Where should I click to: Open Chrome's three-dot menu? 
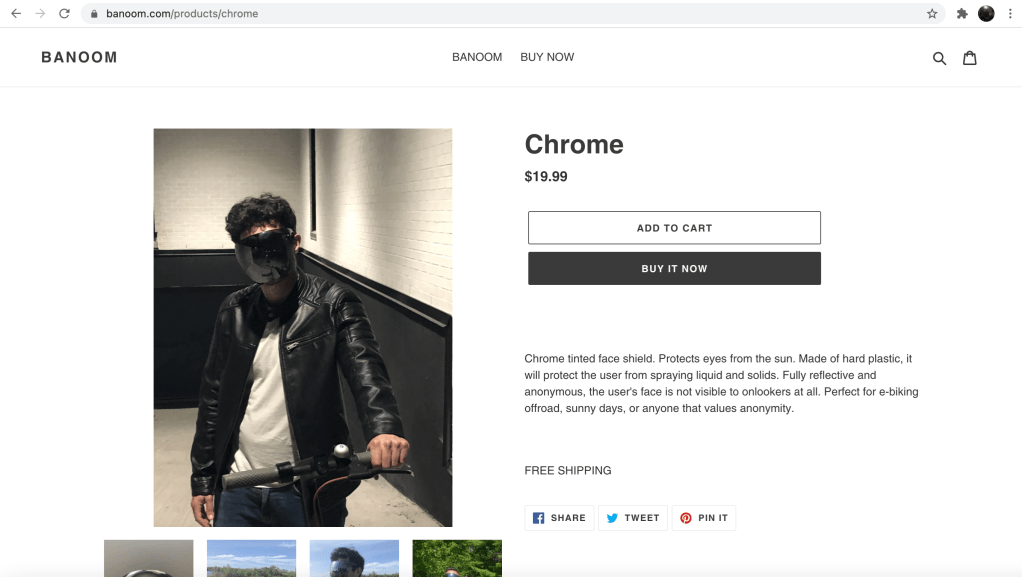[x=1010, y=14]
